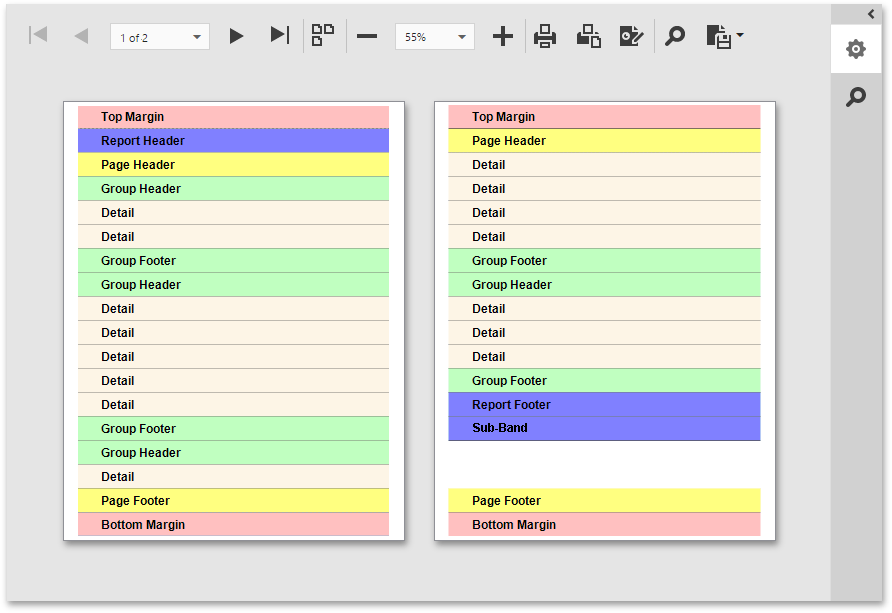Click the Report Footer band on page two
Viewport: 892px width, 613px height.
pos(604,405)
